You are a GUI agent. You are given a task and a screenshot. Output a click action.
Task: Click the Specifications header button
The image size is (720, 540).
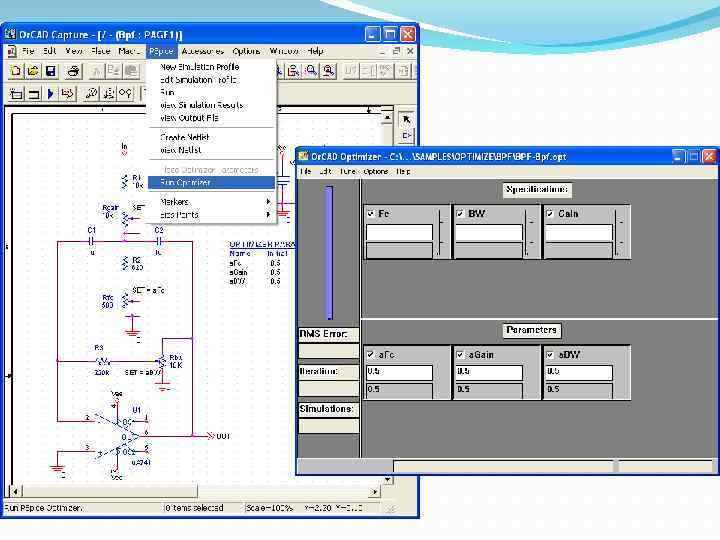tap(537, 189)
